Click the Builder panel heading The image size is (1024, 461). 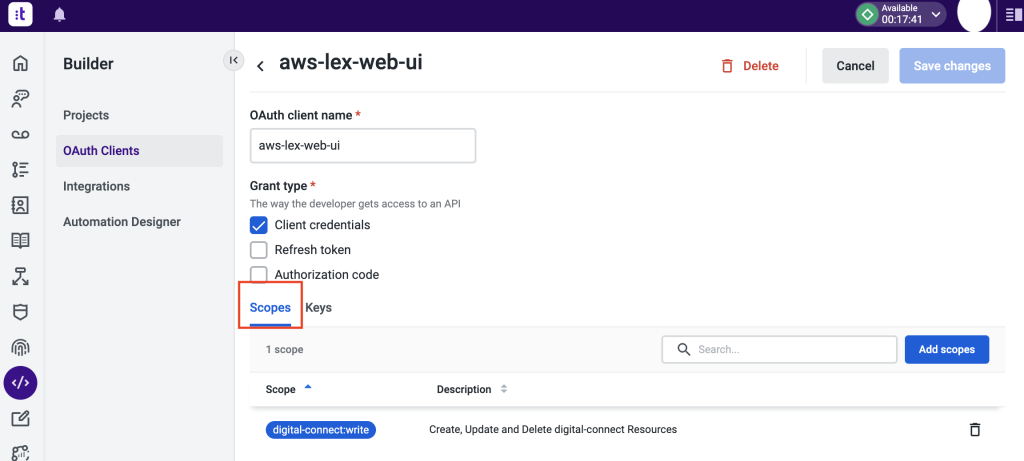click(88, 64)
